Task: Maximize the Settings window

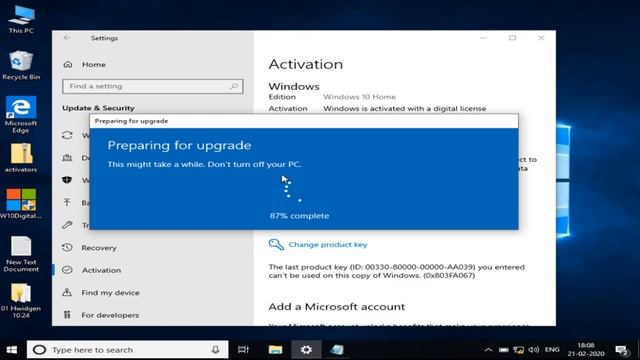Action: coord(512,38)
